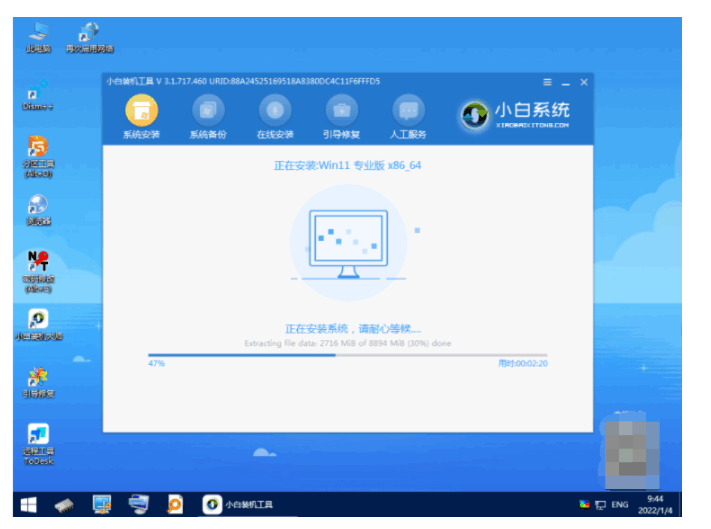Open the magnifier document taskbar icon
This screenshot has height=529, width=711.
point(175,504)
